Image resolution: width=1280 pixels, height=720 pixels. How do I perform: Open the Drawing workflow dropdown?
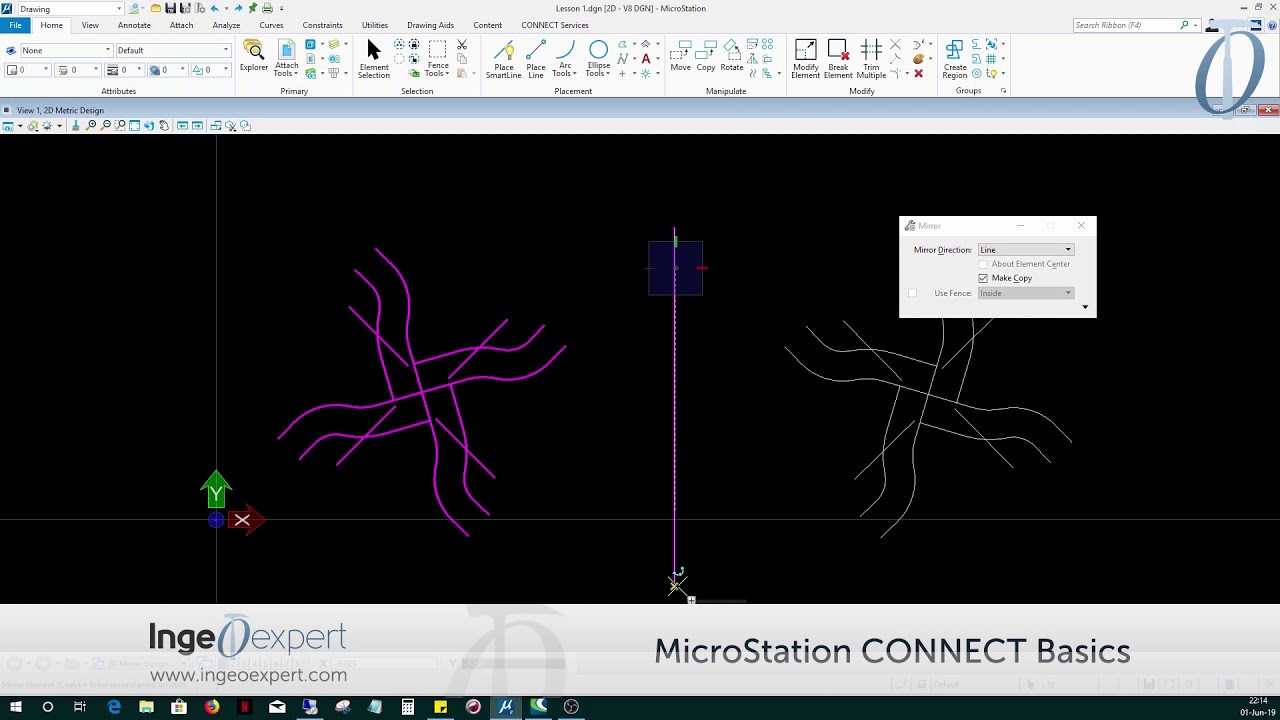(70, 8)
